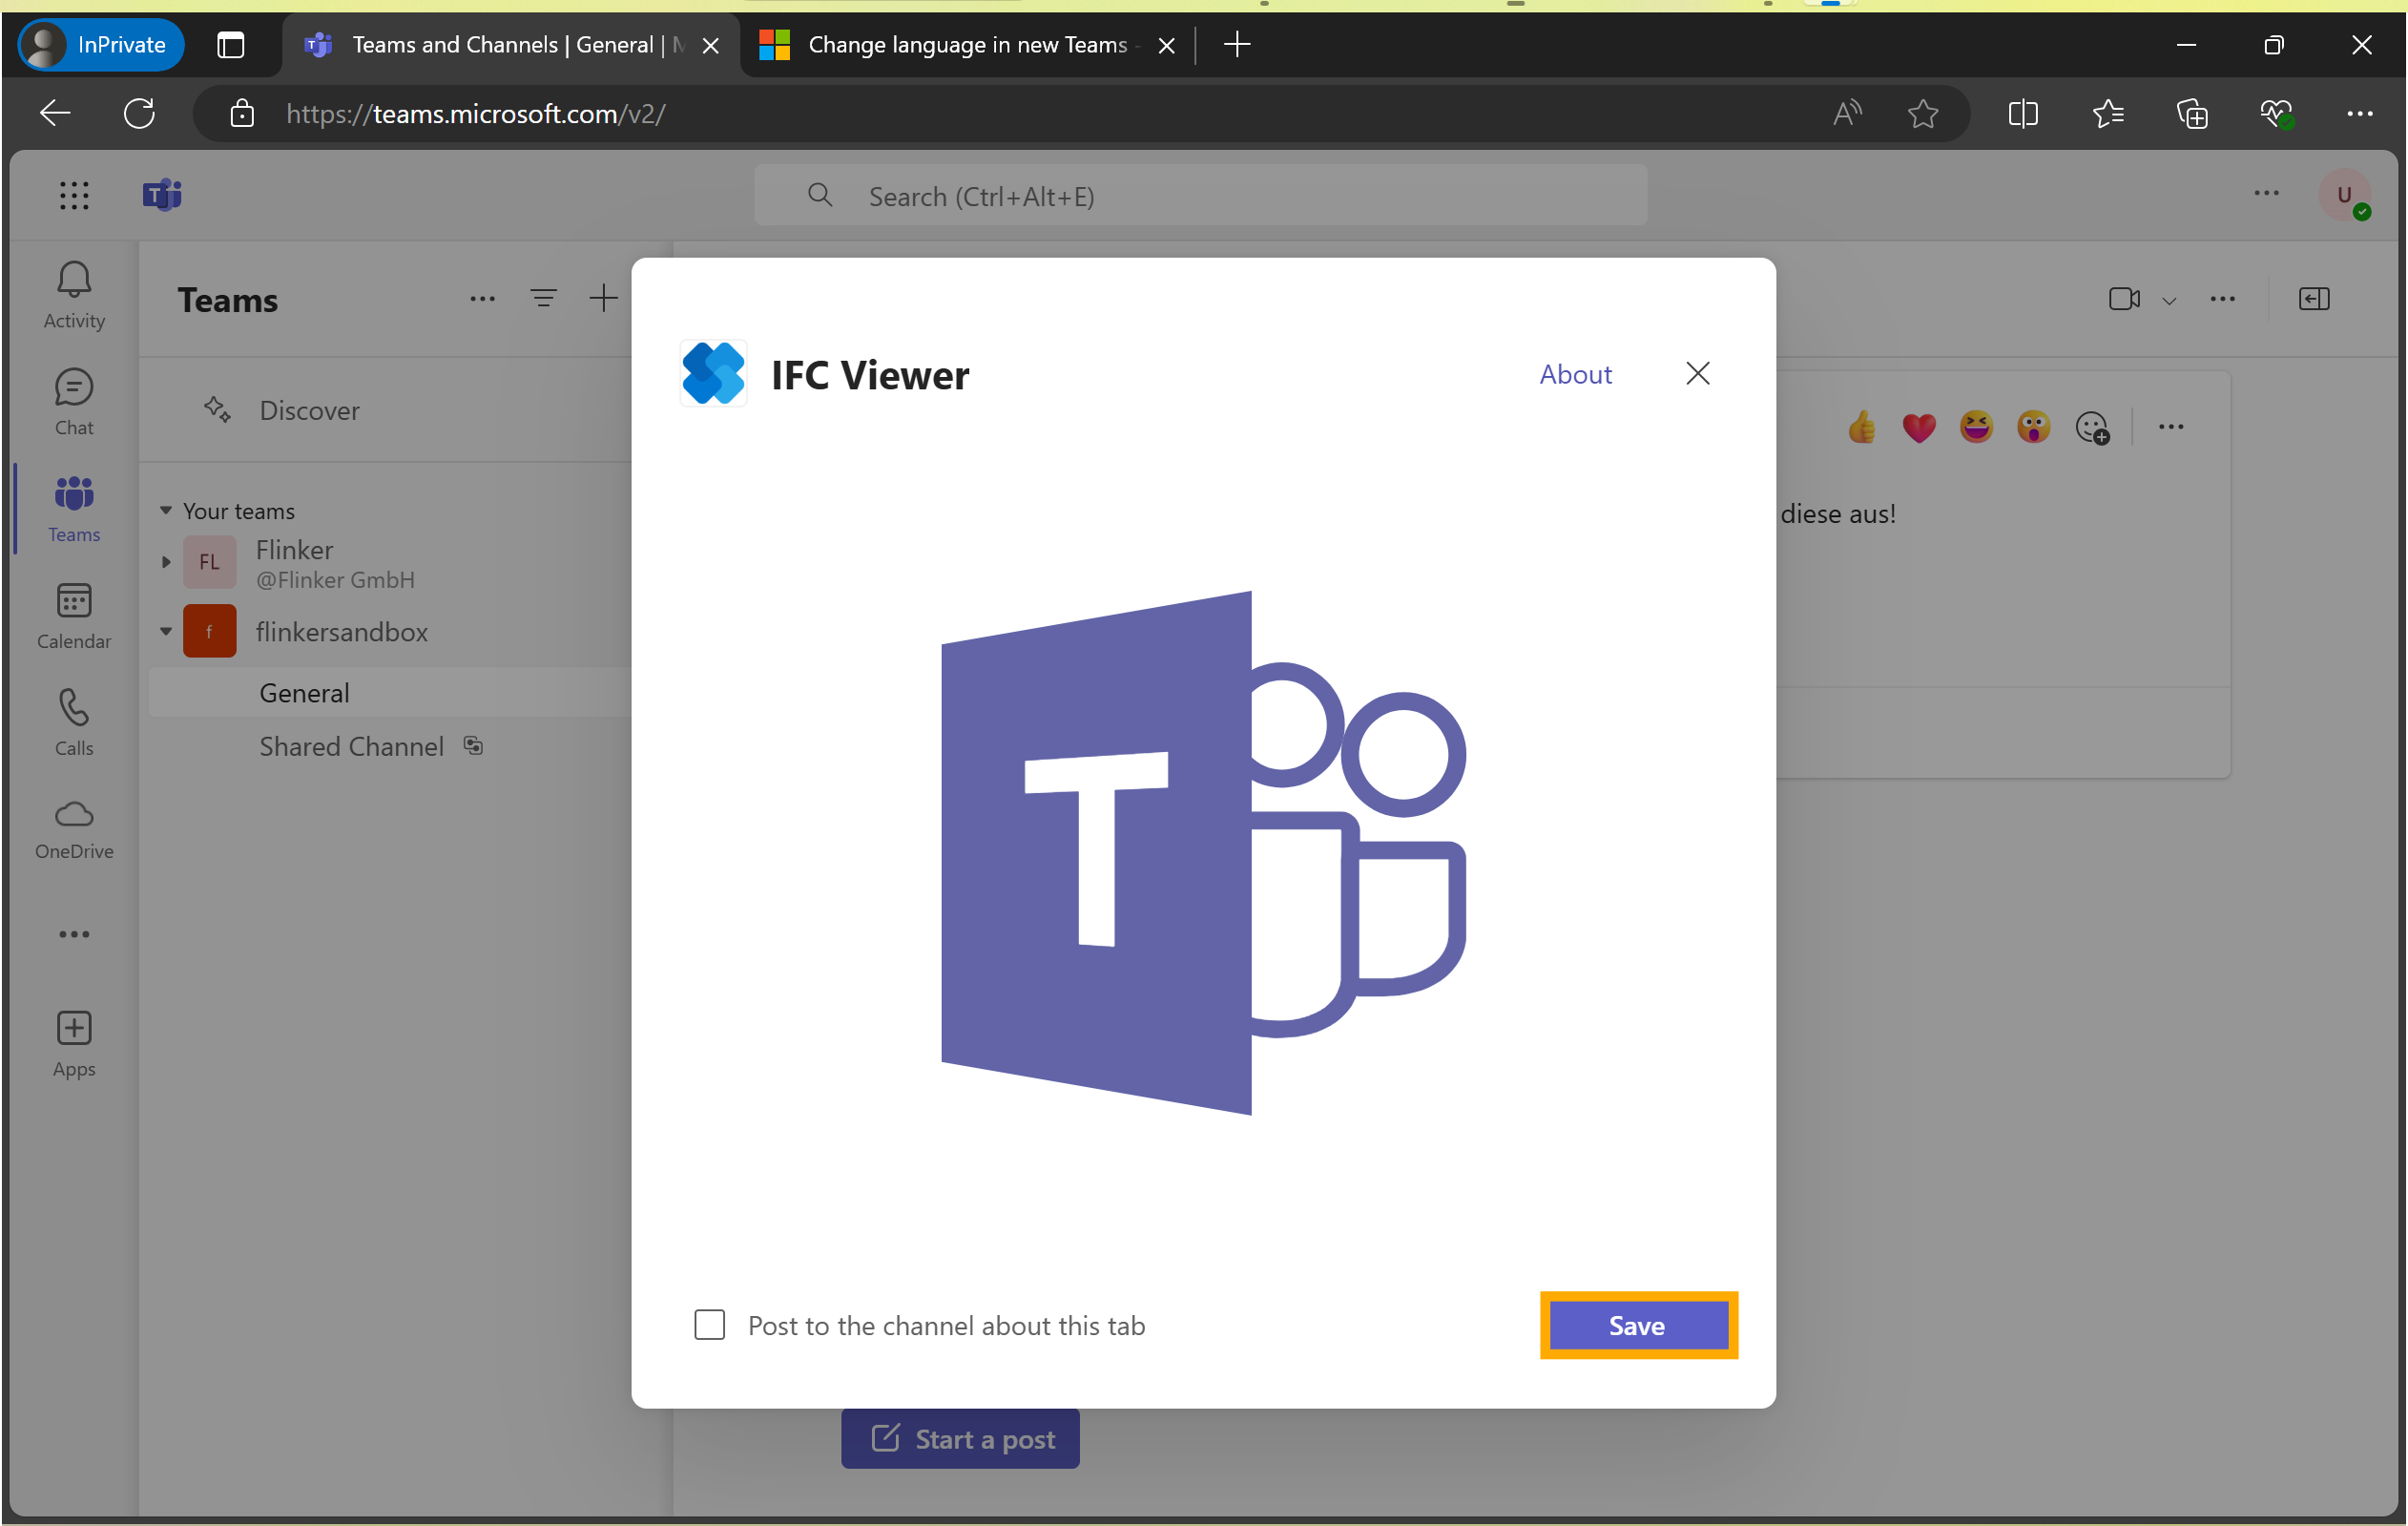
Task: Select the Flinker team avatar FL
Action: (210, 563)
